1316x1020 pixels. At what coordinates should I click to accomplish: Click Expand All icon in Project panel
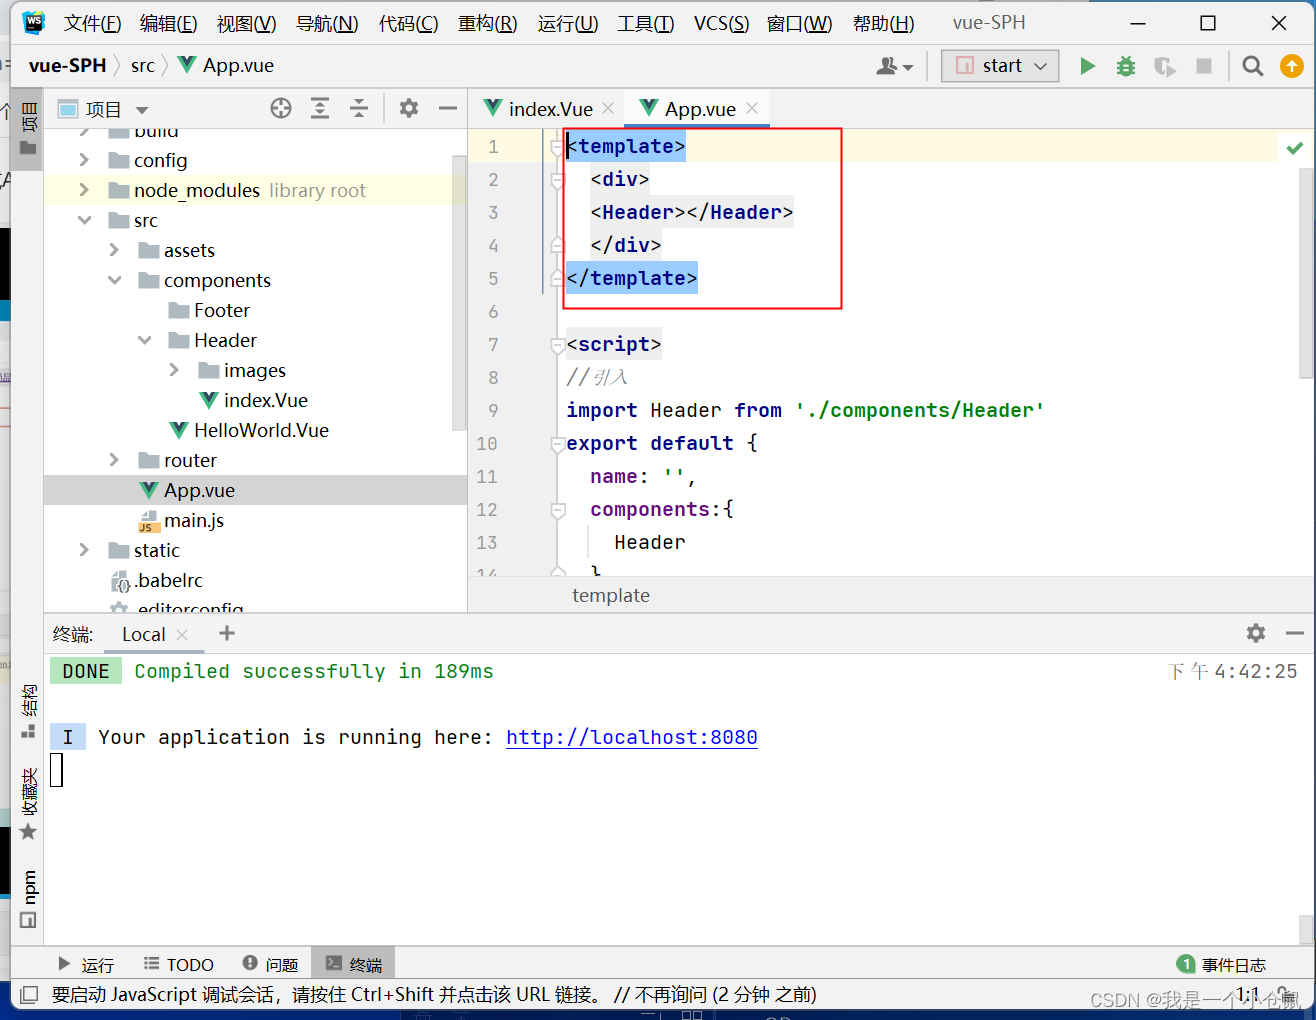tap(320, 108)
